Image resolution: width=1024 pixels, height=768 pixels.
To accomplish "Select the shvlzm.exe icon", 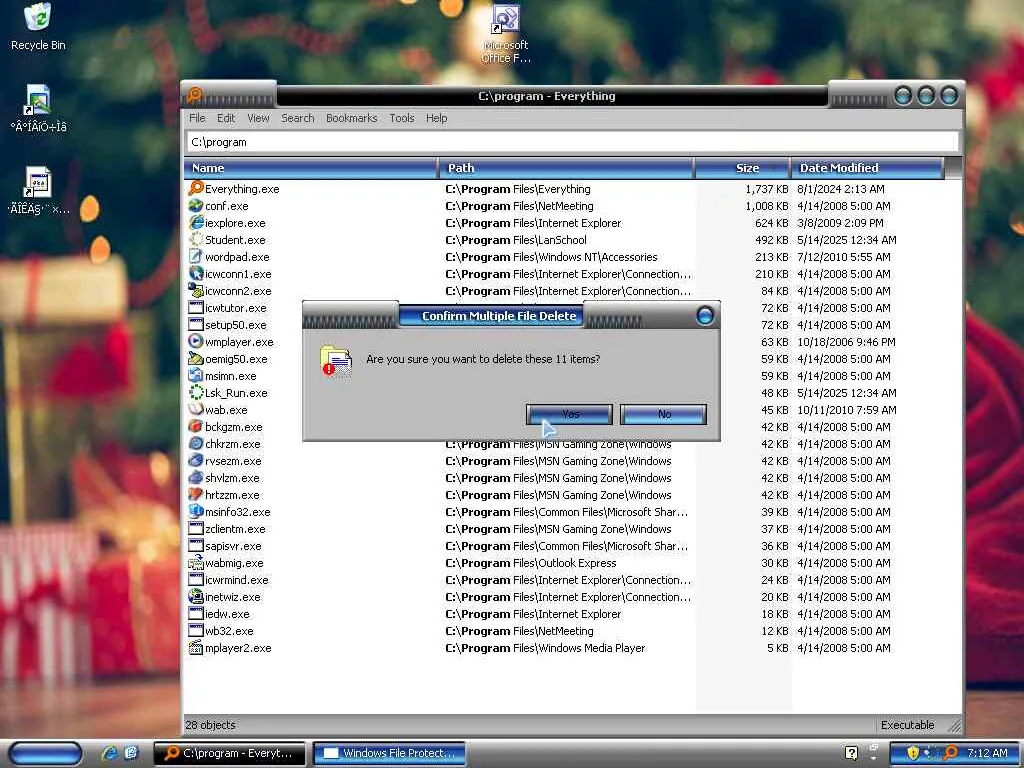I will [196, 477].
